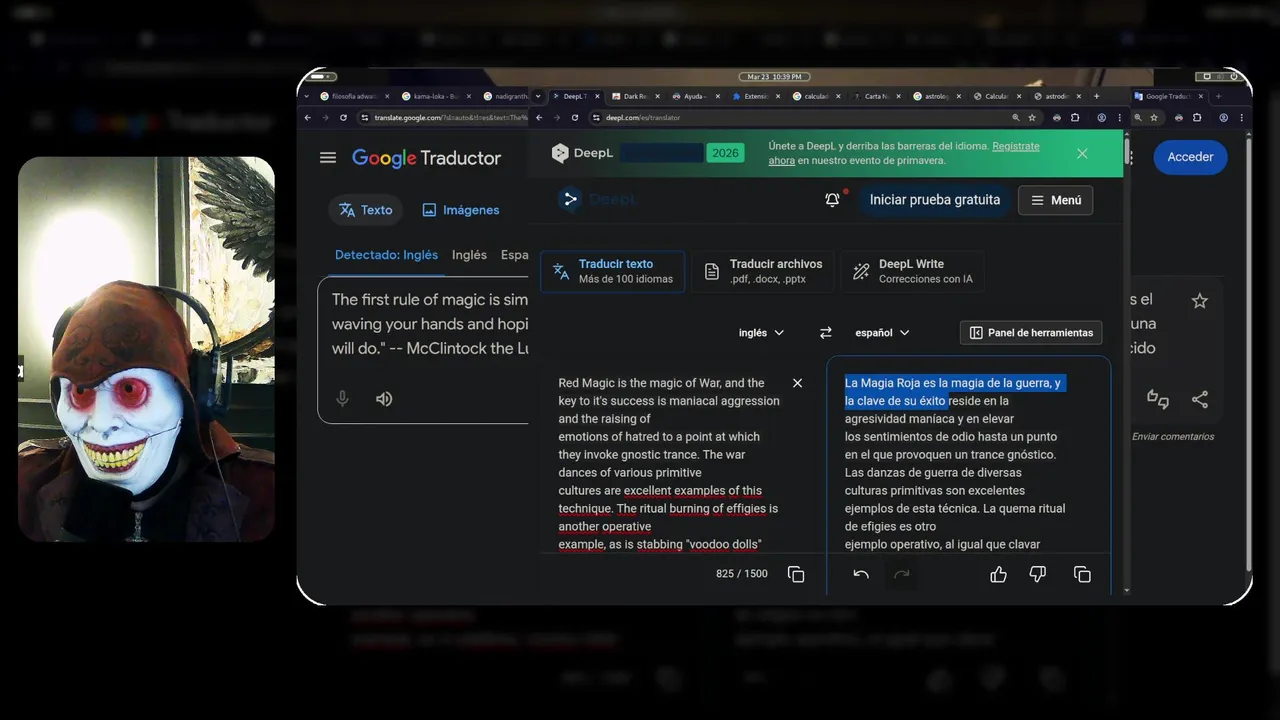Copy the DeepL source text

(x=796, y=574)
